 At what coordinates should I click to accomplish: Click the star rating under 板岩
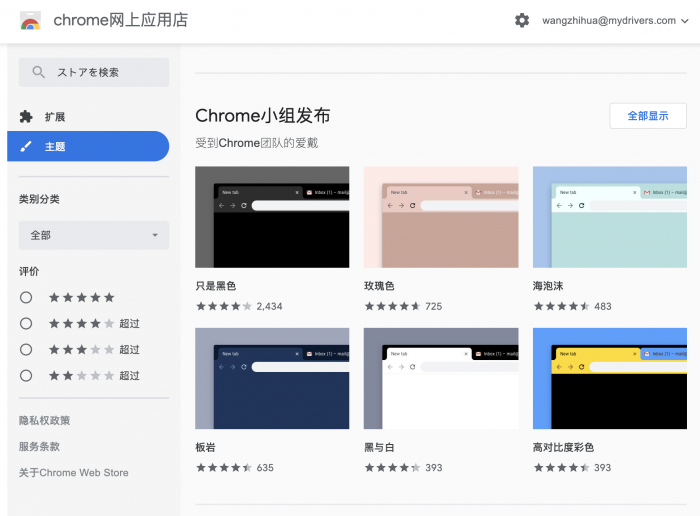click(x=224, y=467)
